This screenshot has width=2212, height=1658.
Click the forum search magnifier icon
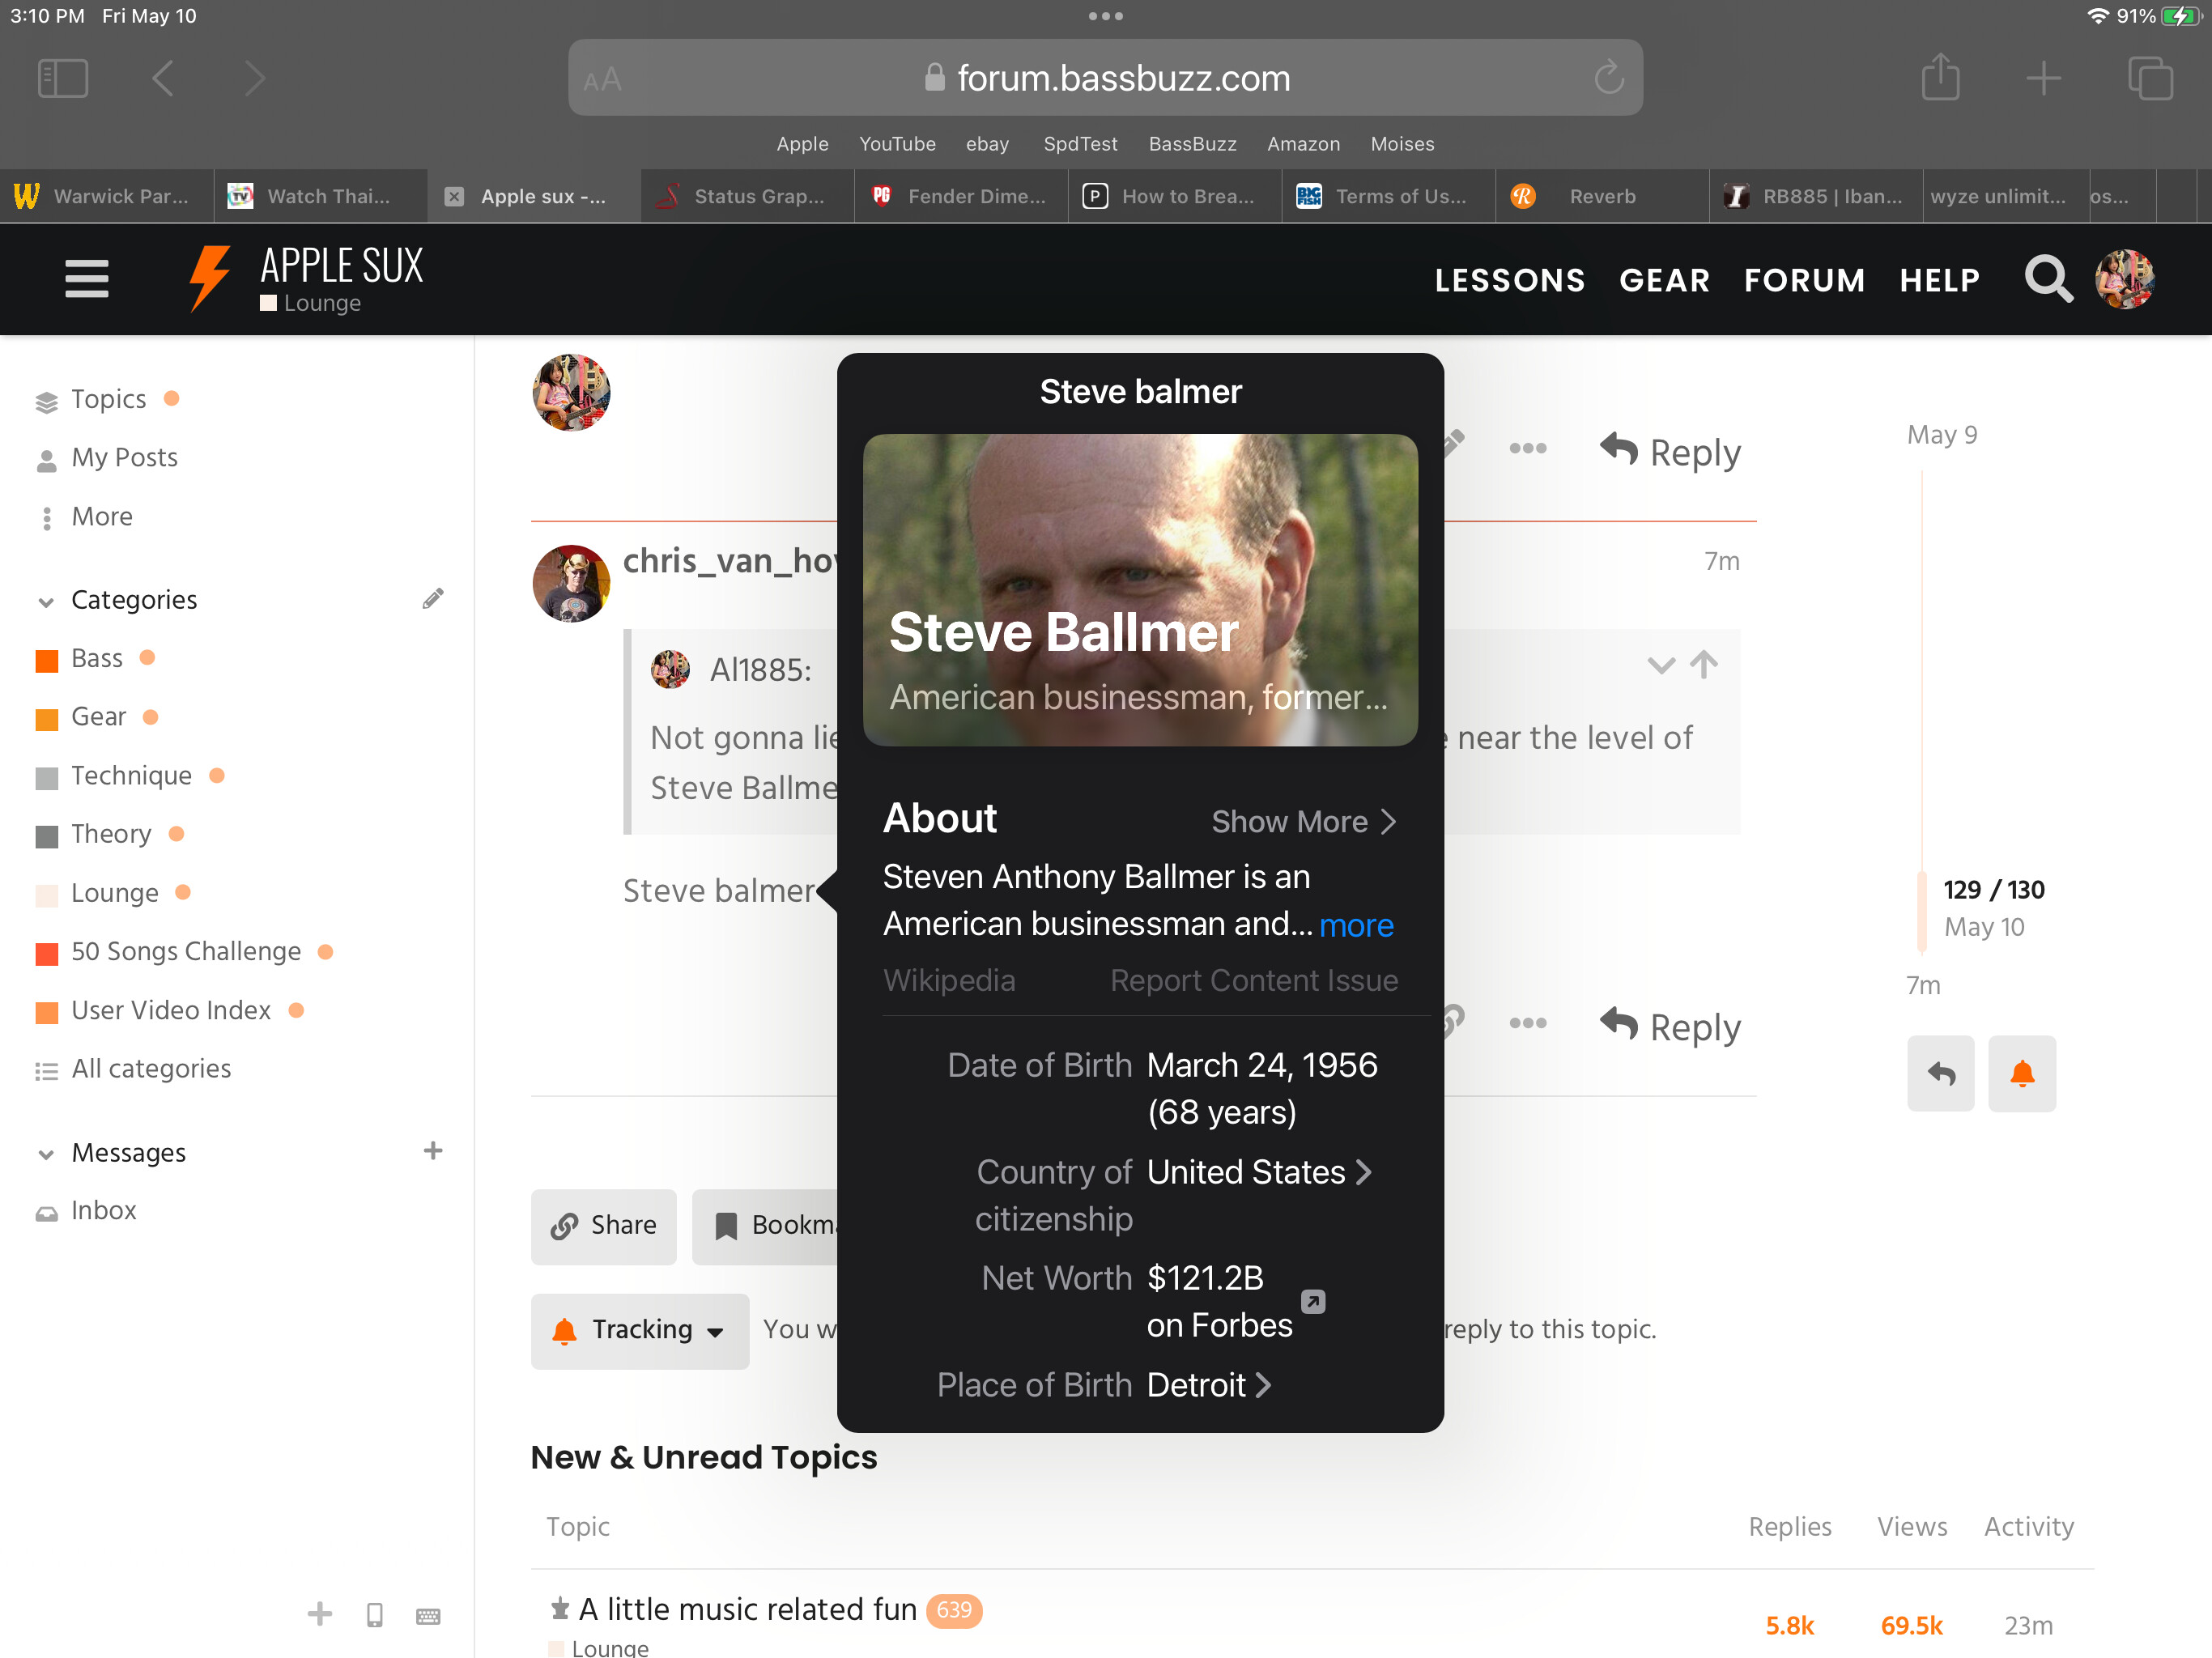tap(2047, 279)
